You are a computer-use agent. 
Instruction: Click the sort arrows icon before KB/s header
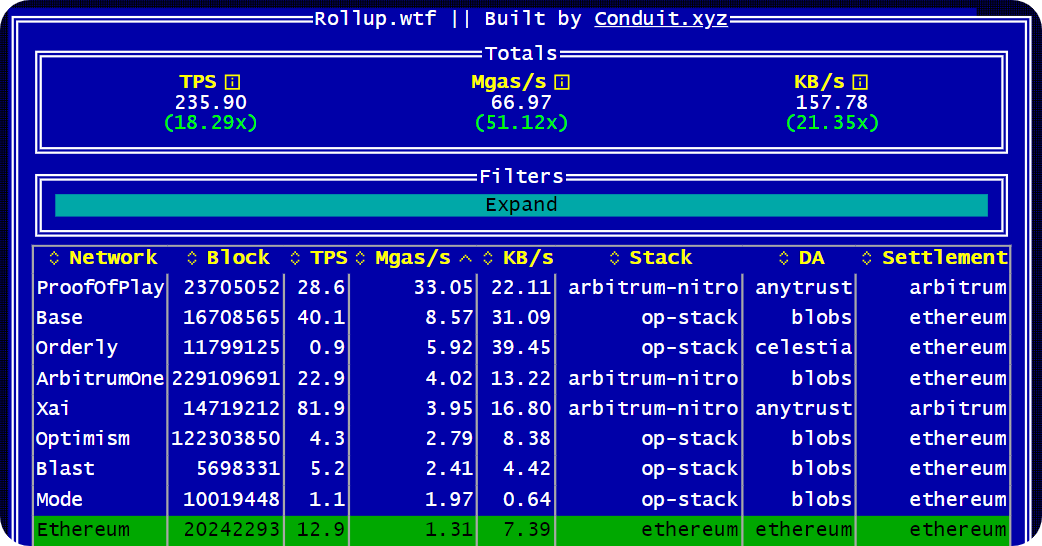(488, 258)
